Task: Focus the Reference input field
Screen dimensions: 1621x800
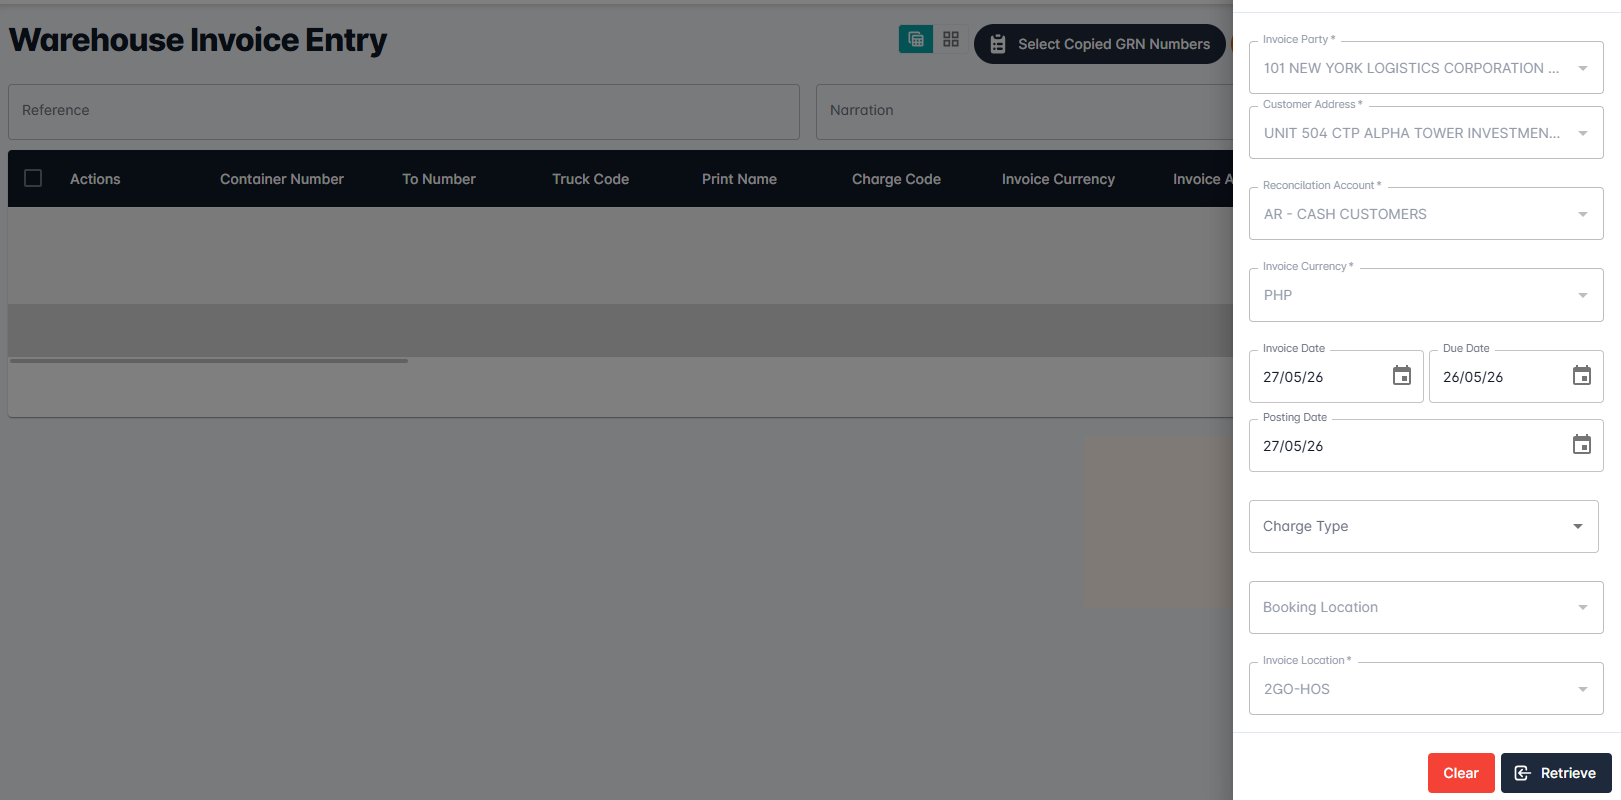Action: 404,111
